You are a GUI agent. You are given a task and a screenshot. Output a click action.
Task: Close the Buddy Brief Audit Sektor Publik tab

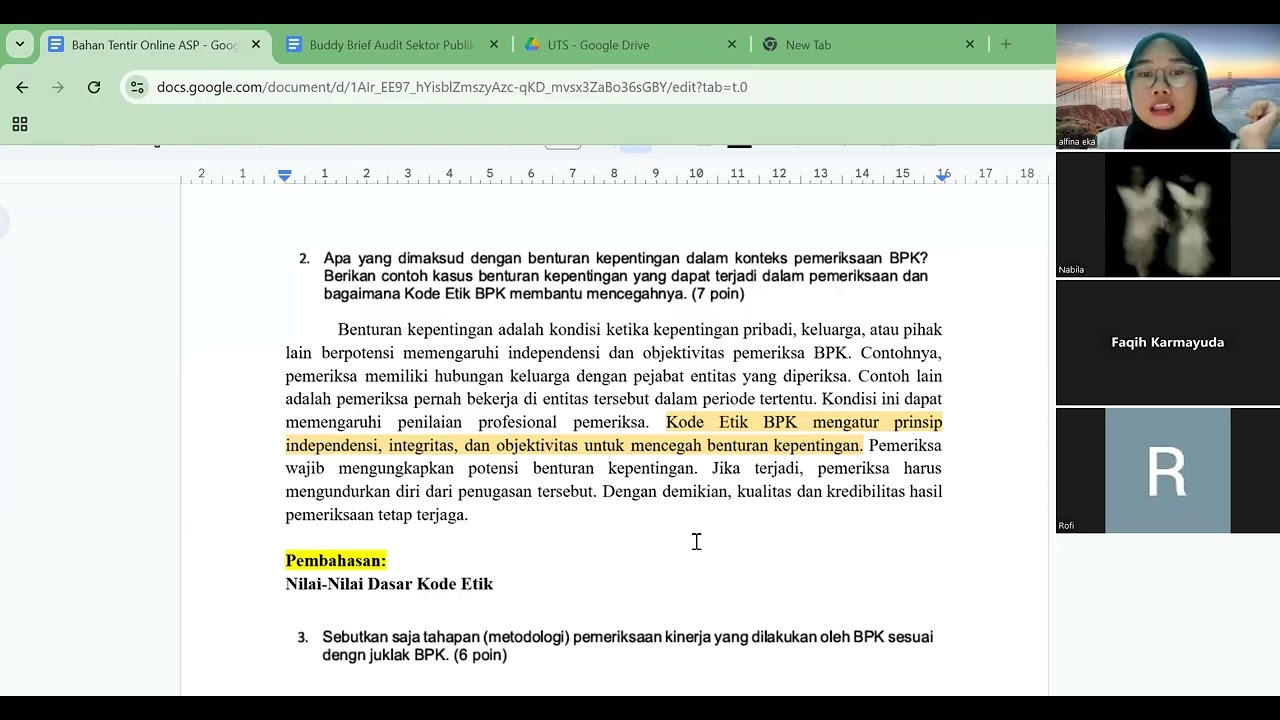(x=494, y=45)
